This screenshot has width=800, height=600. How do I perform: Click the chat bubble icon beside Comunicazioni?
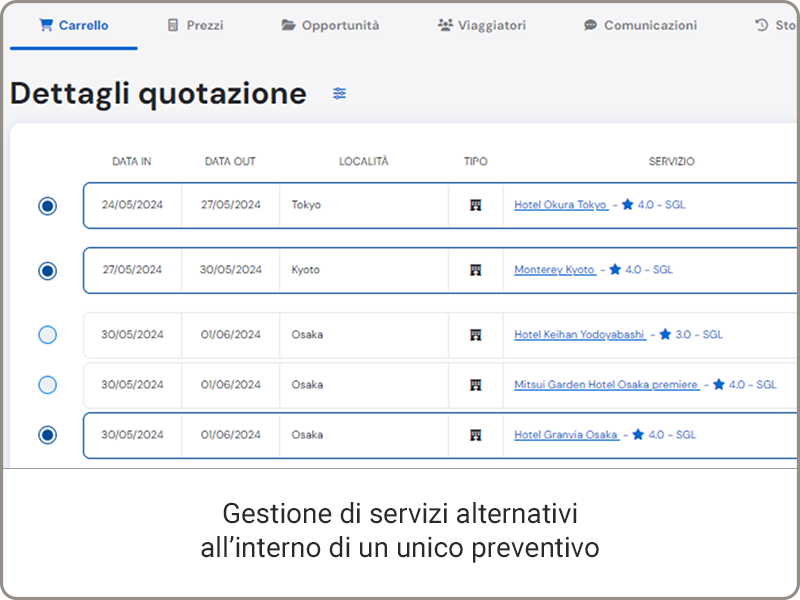[x=590, y=25]
